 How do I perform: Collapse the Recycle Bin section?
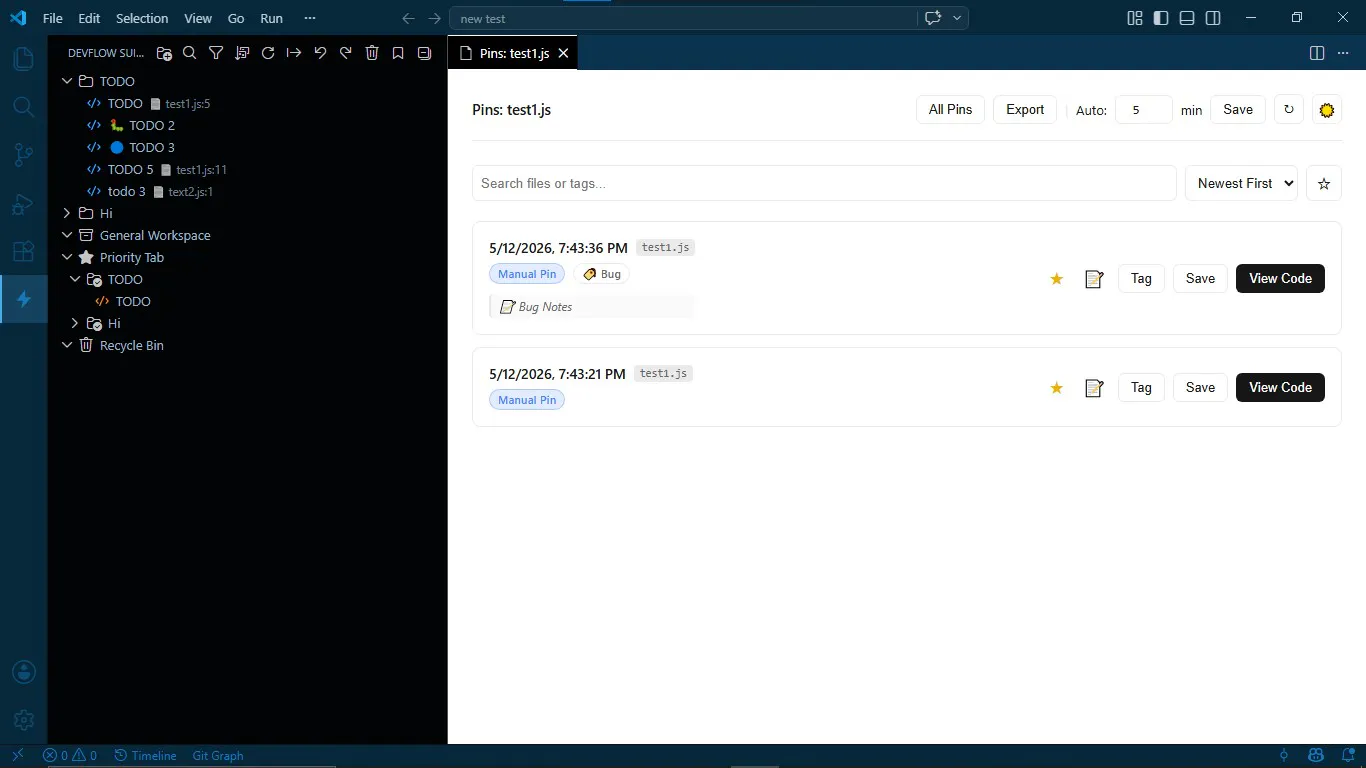pyautogui.click(x=67, y=345)
